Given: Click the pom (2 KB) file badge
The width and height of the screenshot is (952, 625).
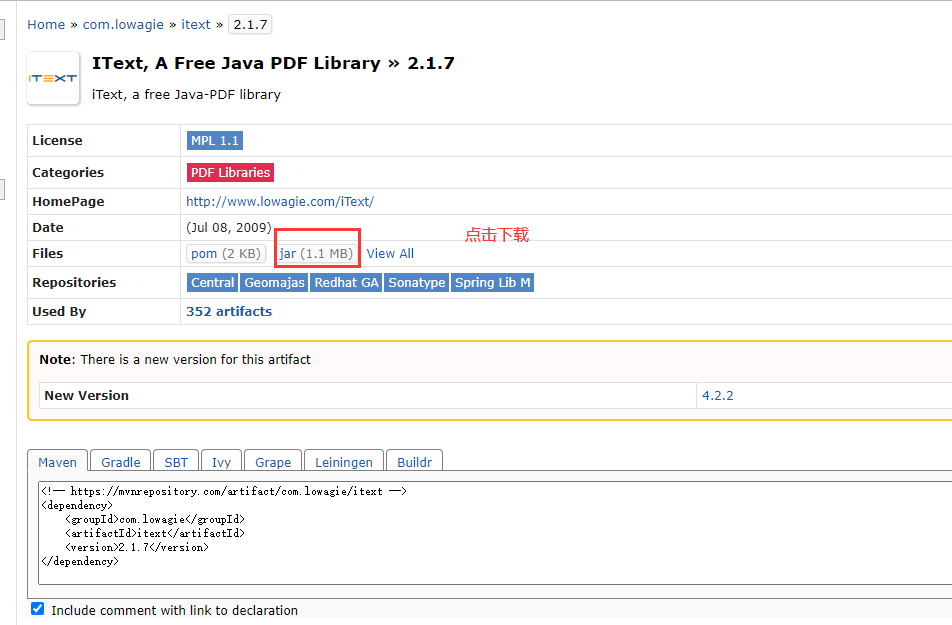Looking at the screenshot, I should pos(225,253).
